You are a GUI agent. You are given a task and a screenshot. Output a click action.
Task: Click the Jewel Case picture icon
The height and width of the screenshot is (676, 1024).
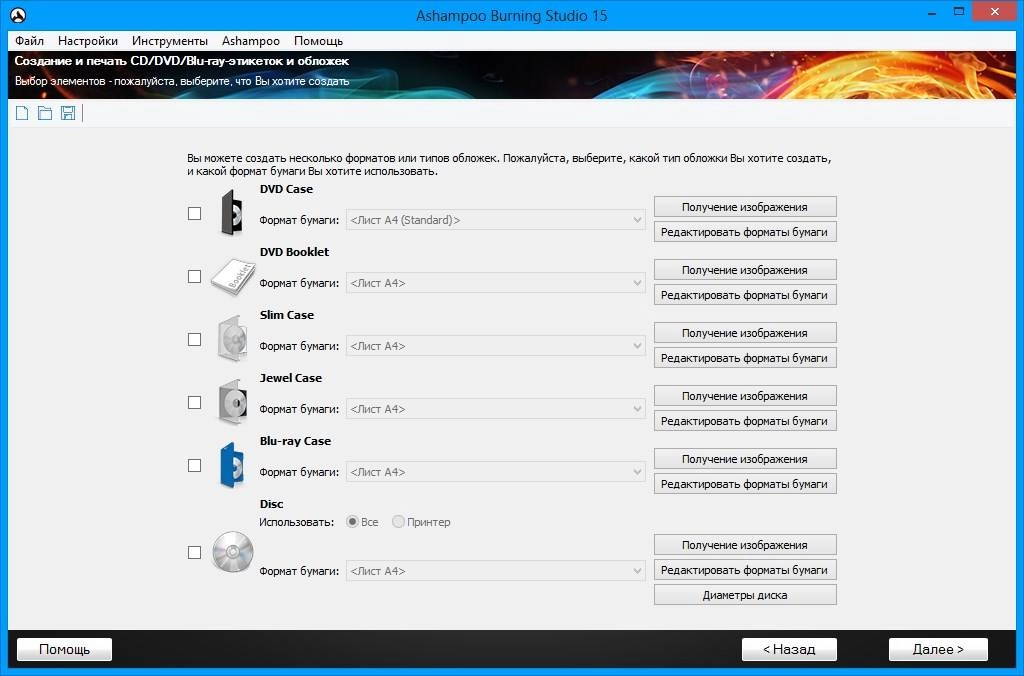(x=232, y=402)
